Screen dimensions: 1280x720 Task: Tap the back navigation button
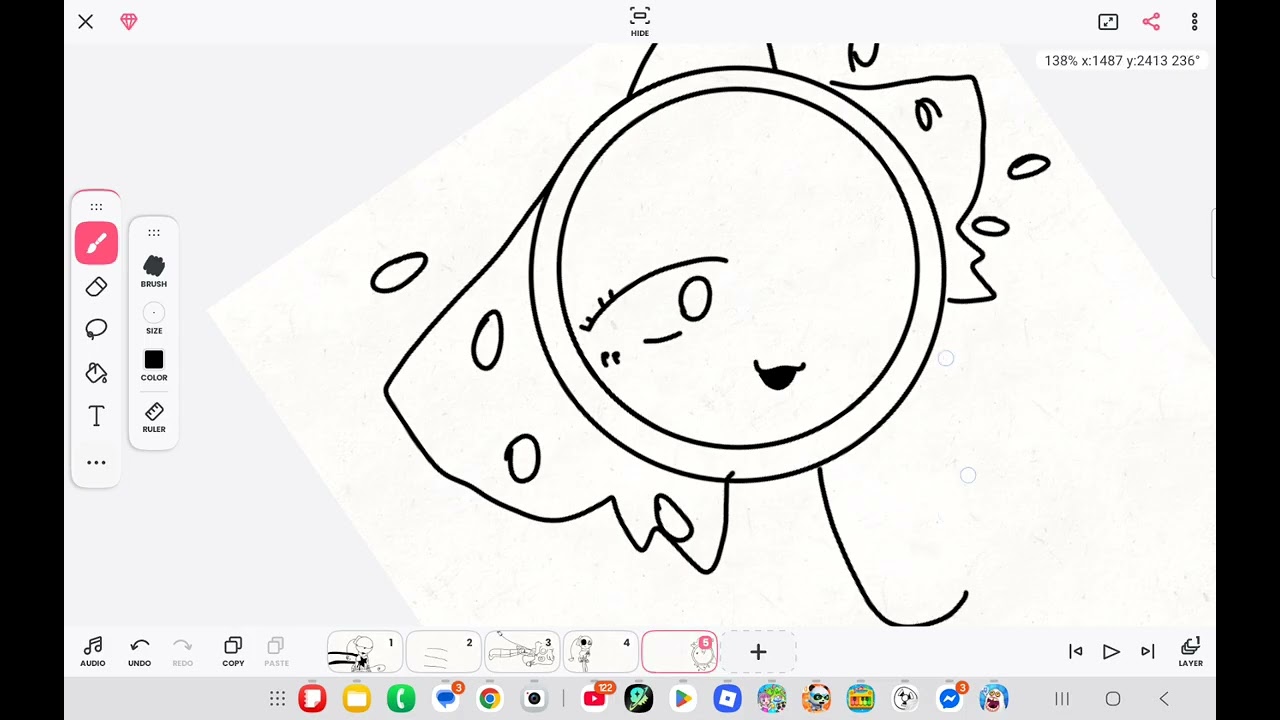tap(1164, 699)
